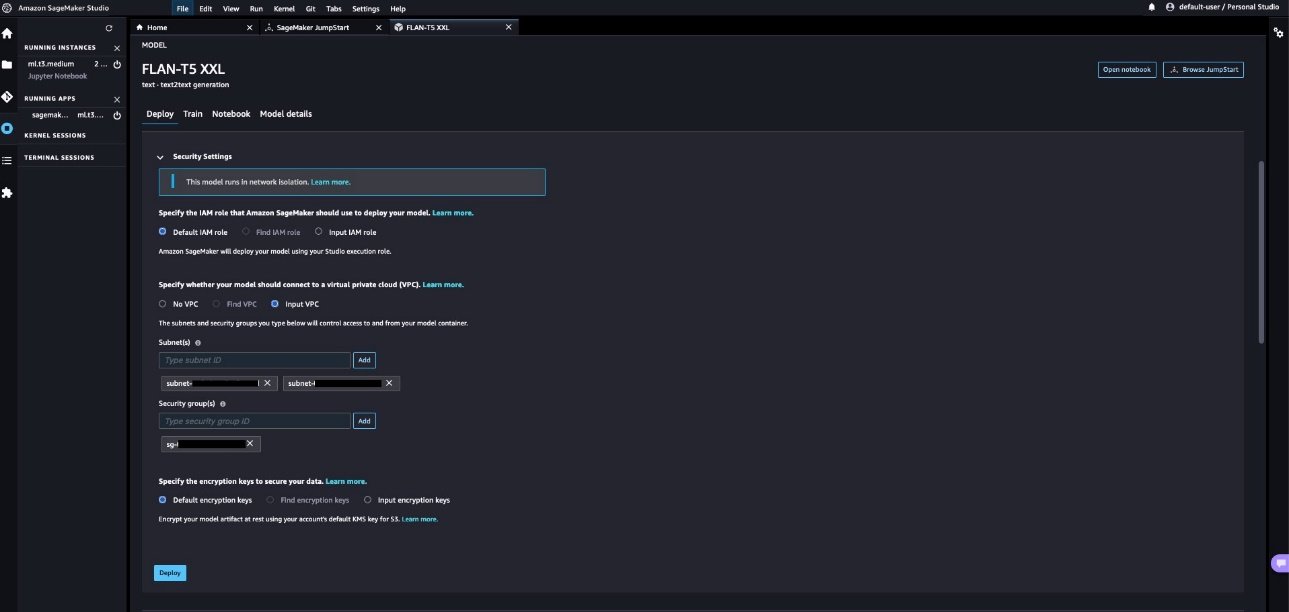Click the Open notebook button
The width and height of the screenshot is (1289, 612).
(x=1127, y=70)
